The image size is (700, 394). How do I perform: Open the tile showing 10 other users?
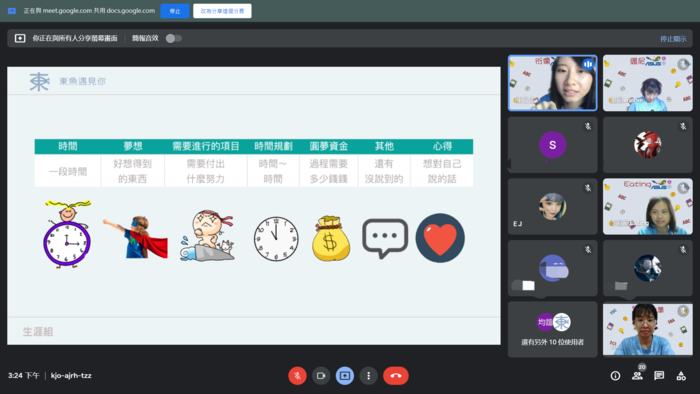(553, 329)
